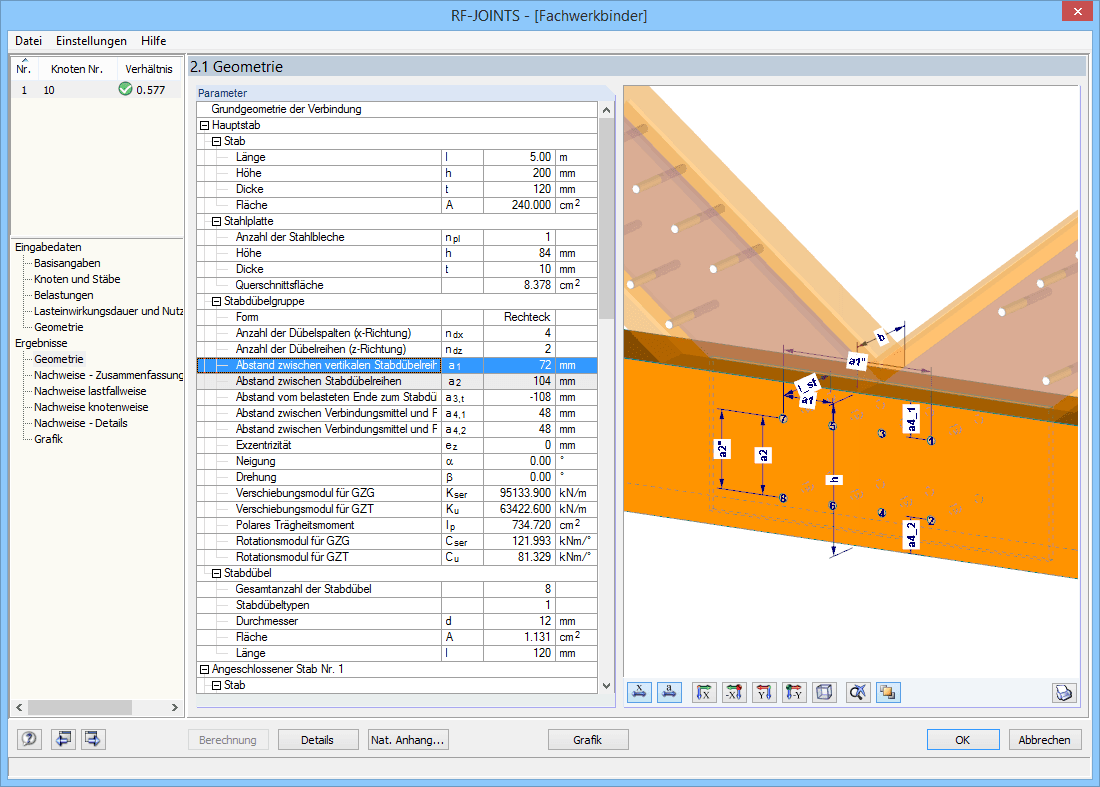Select the highlighted a1 row with 72 mm
The width and height of the screenshot is (1100, 787).
[x=397, y=365]
